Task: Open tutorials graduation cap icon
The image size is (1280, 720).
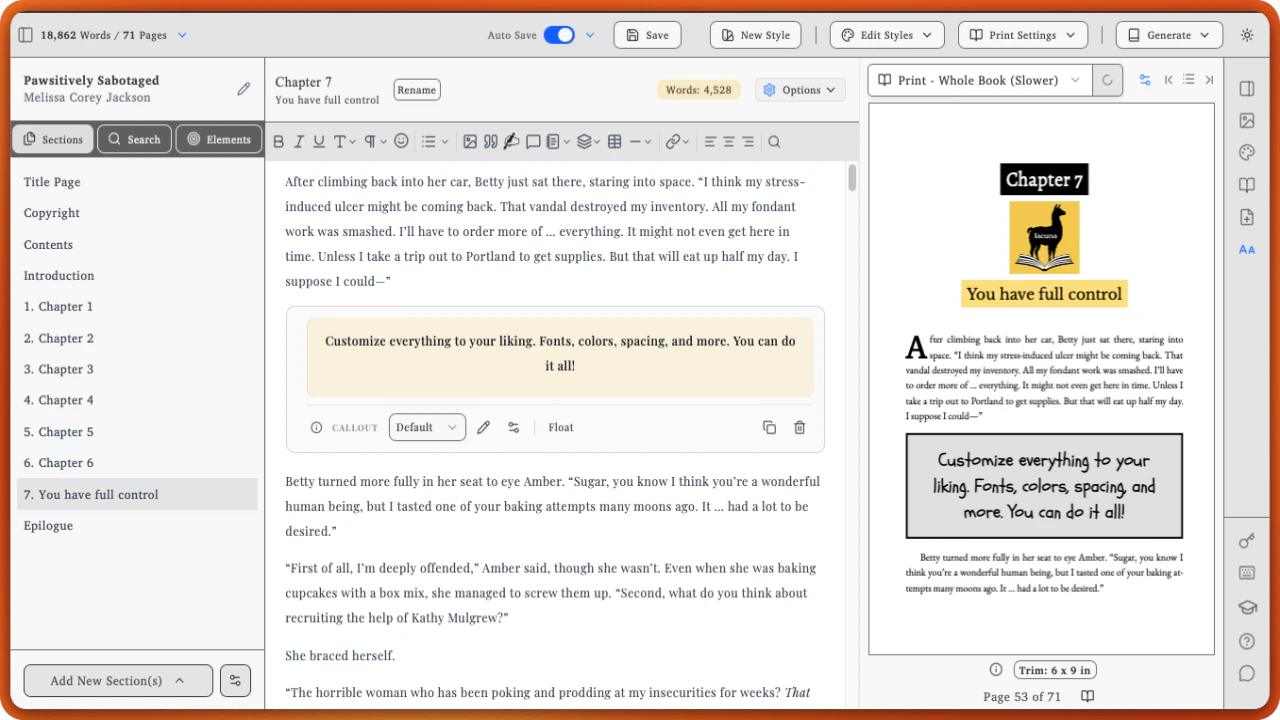Action: 1247,607
